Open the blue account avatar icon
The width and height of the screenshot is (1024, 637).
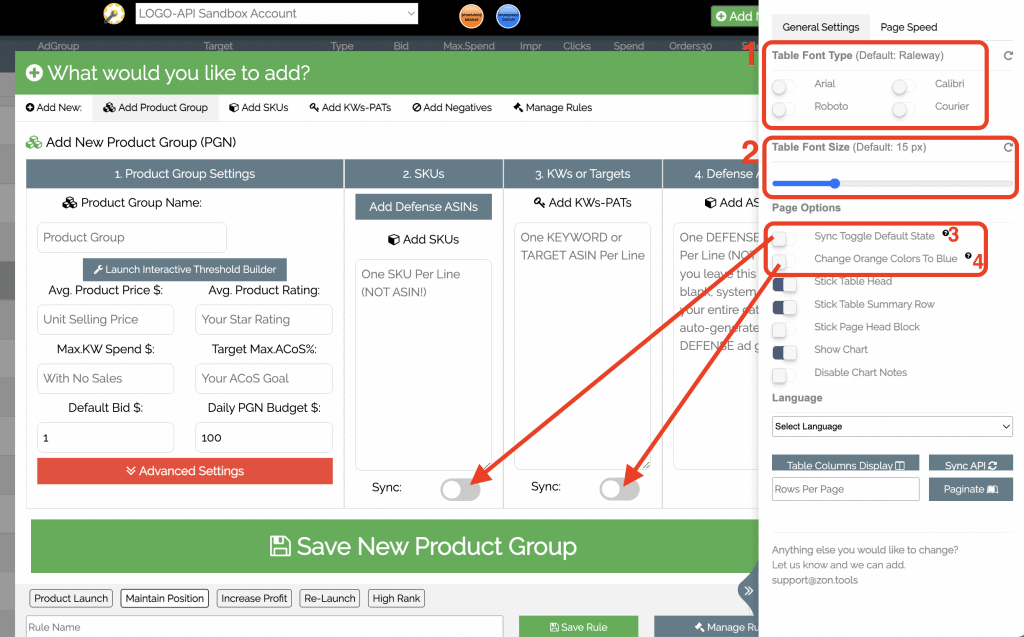(510, 16)
